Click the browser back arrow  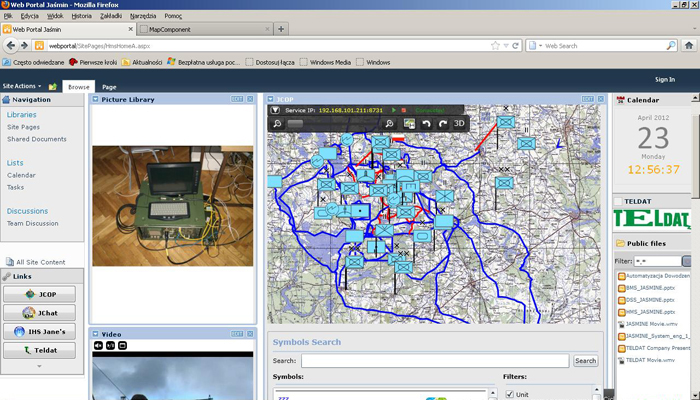(x=11, y=46)
